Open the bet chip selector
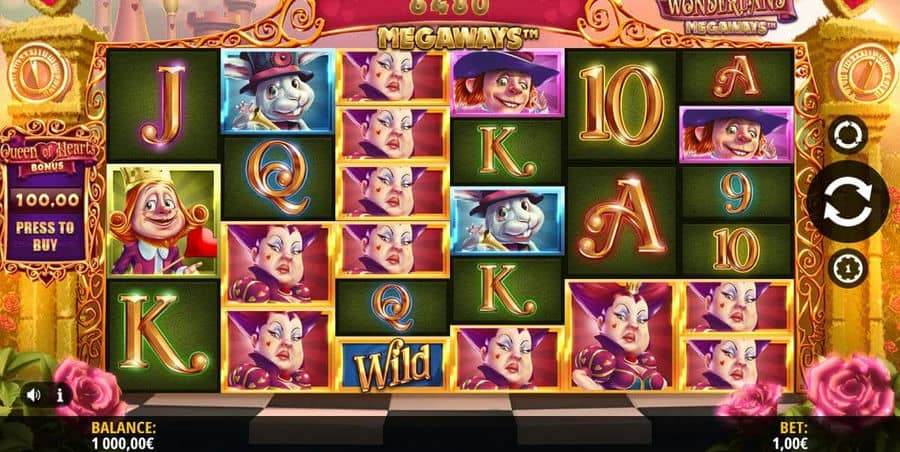The width and height of the screenshot is (900, 452). pos(848,268)
